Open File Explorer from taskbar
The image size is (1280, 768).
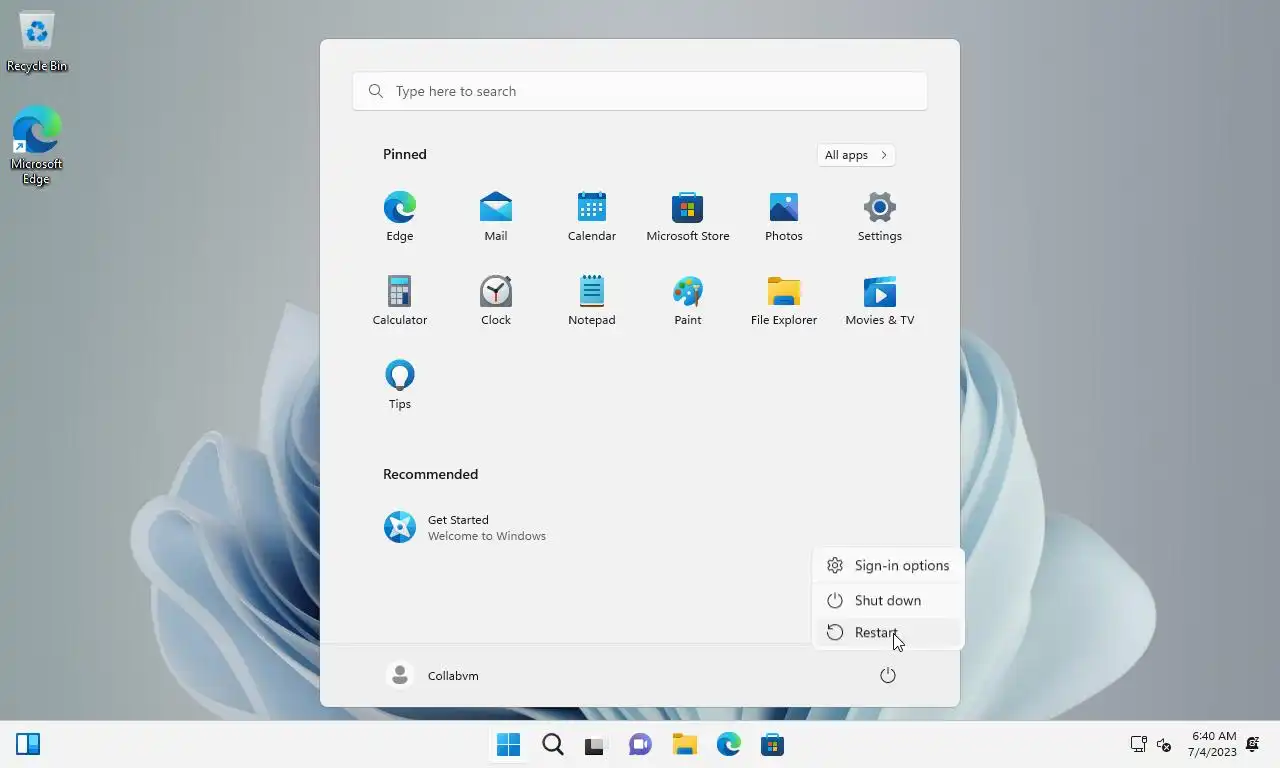pos(684,745)
